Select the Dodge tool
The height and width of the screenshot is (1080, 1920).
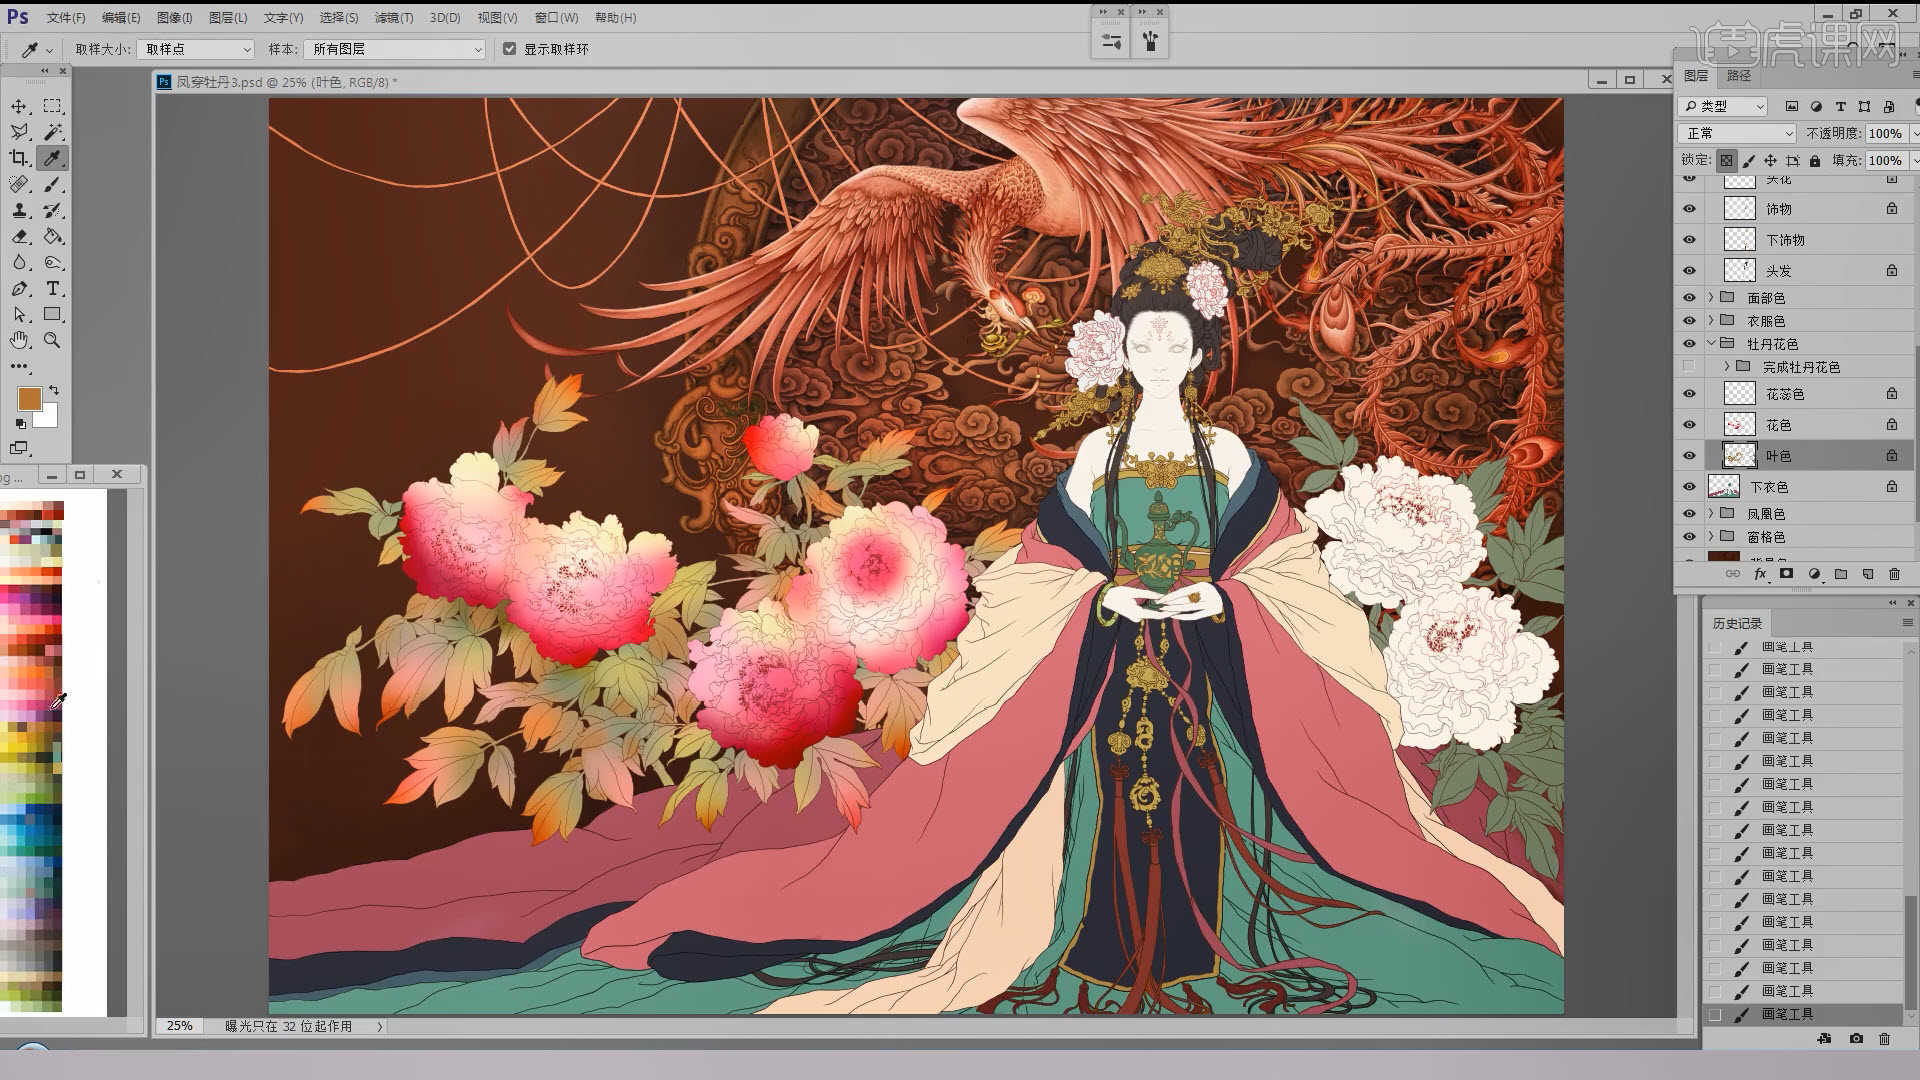[x=53, y=262]
